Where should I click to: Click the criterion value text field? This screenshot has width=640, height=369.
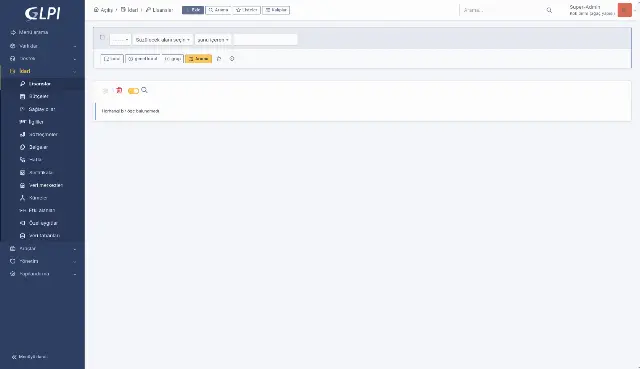(265, 40)
